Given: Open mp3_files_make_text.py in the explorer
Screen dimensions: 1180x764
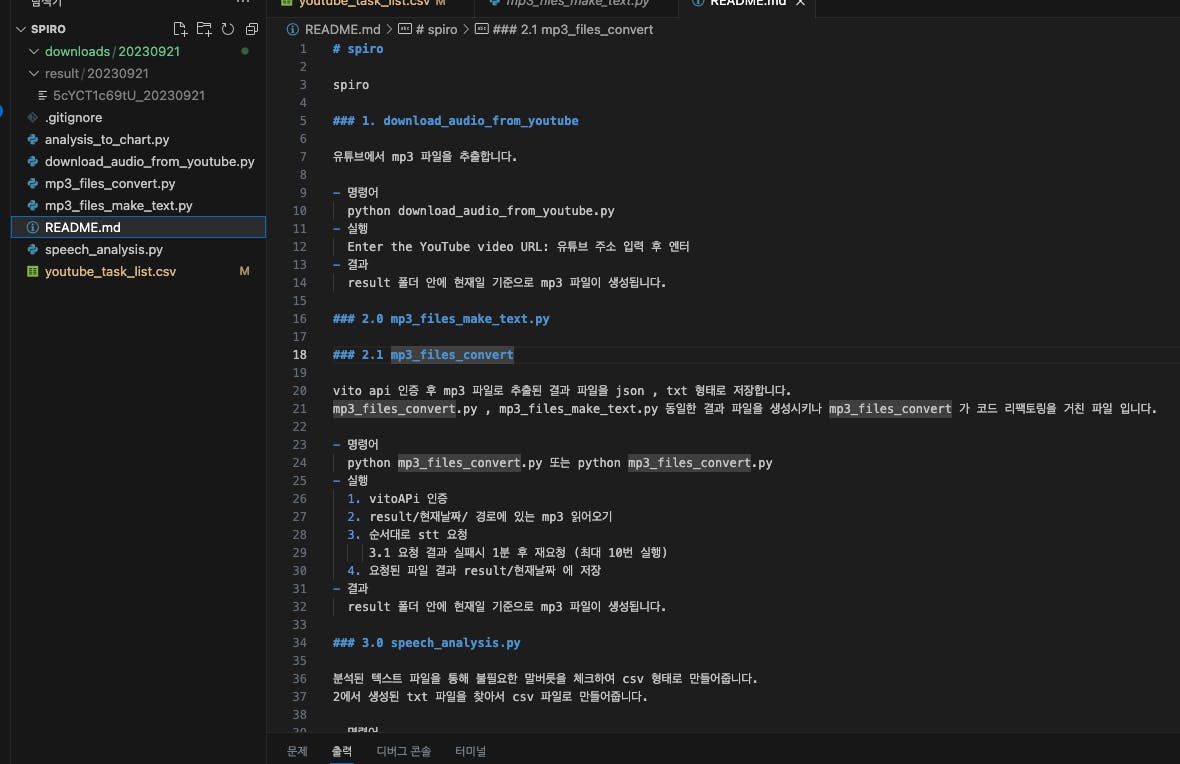Looking at the screenshot, I should [138, 205].
